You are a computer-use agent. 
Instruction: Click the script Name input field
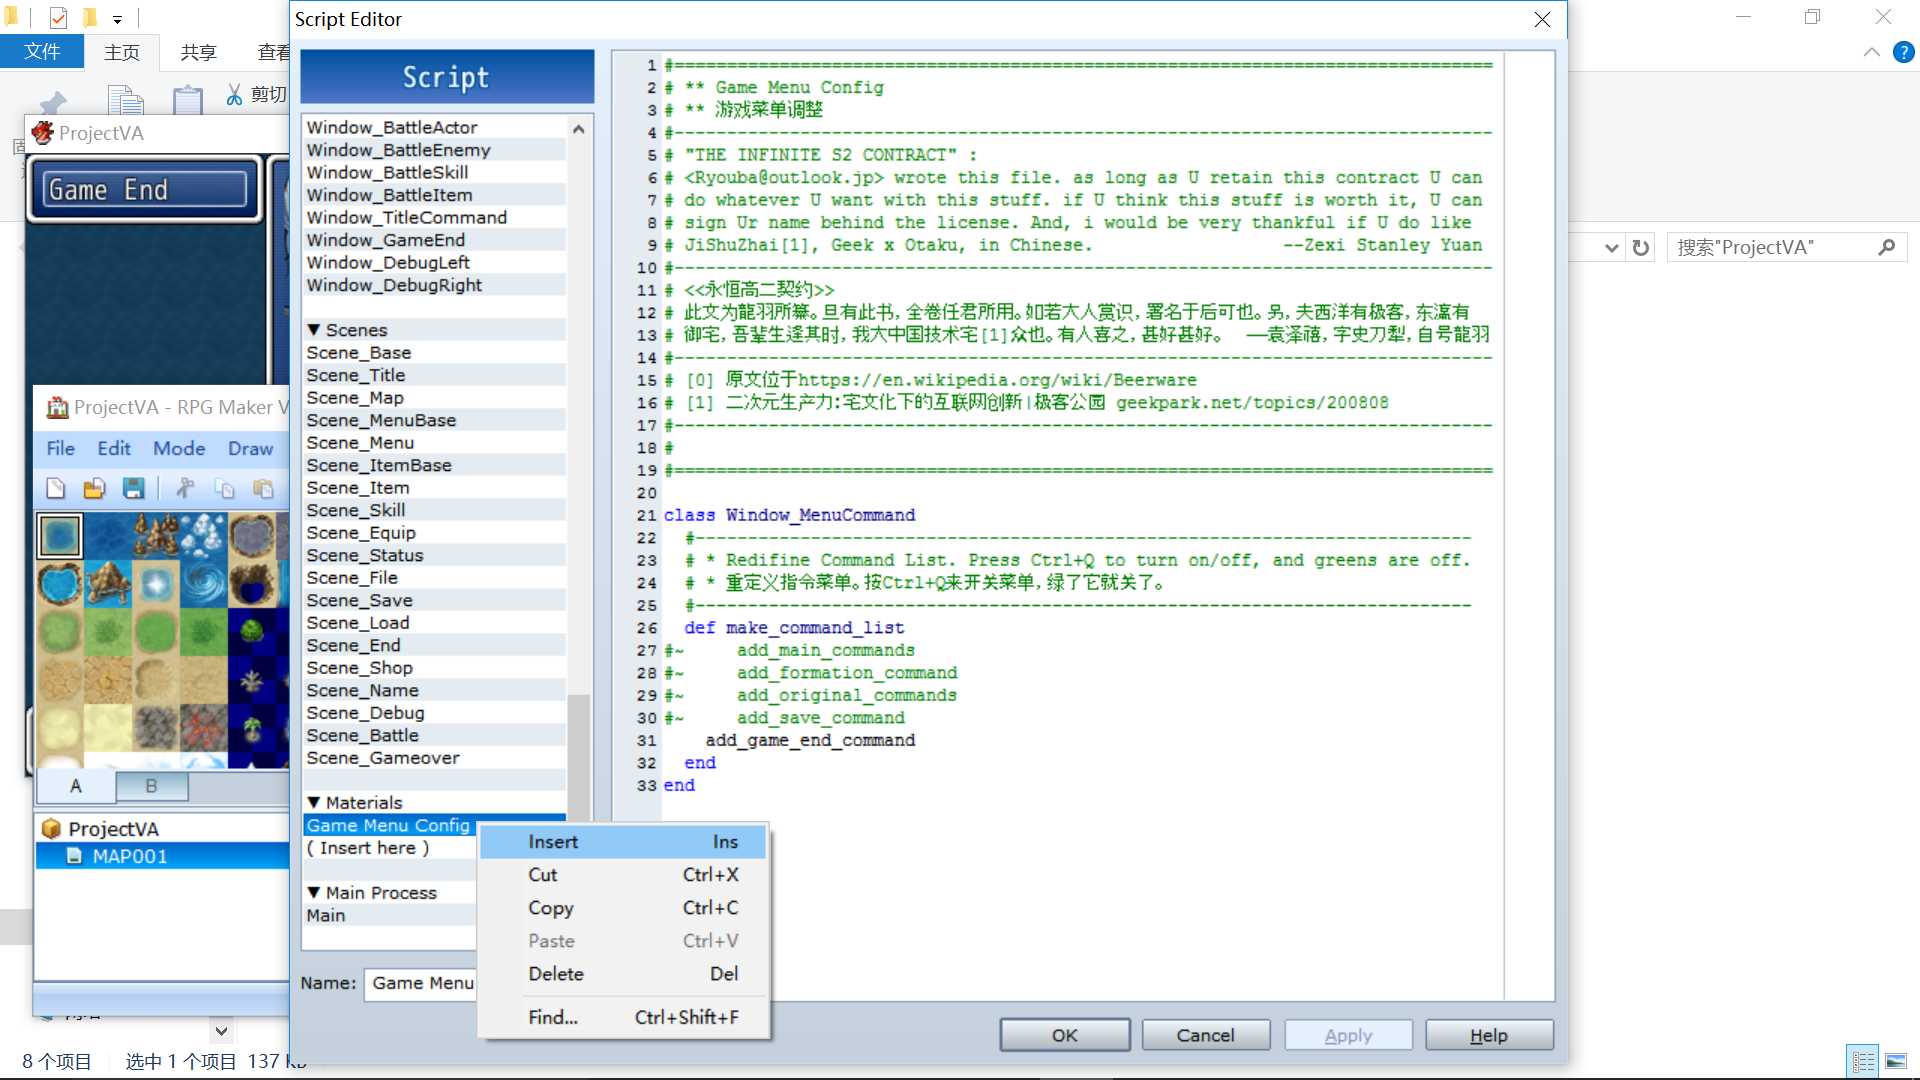click(x=422, y=983)
